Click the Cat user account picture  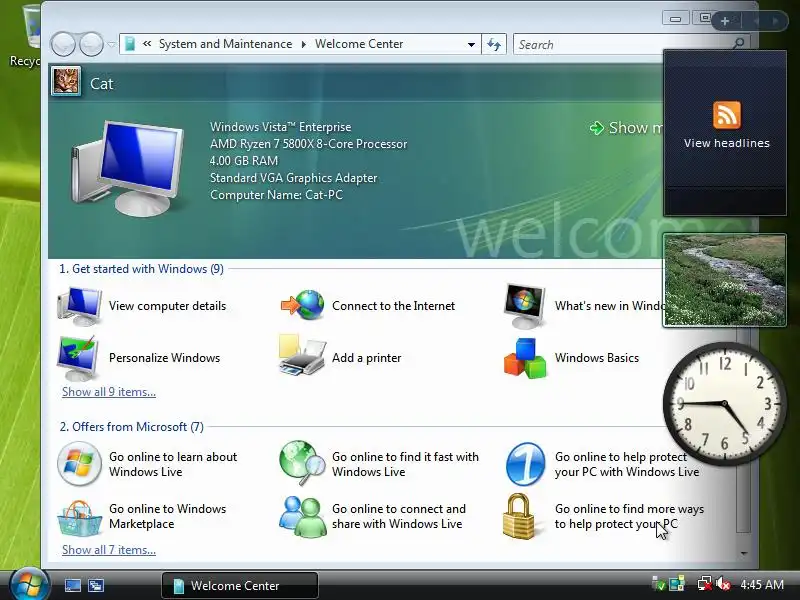66,82
